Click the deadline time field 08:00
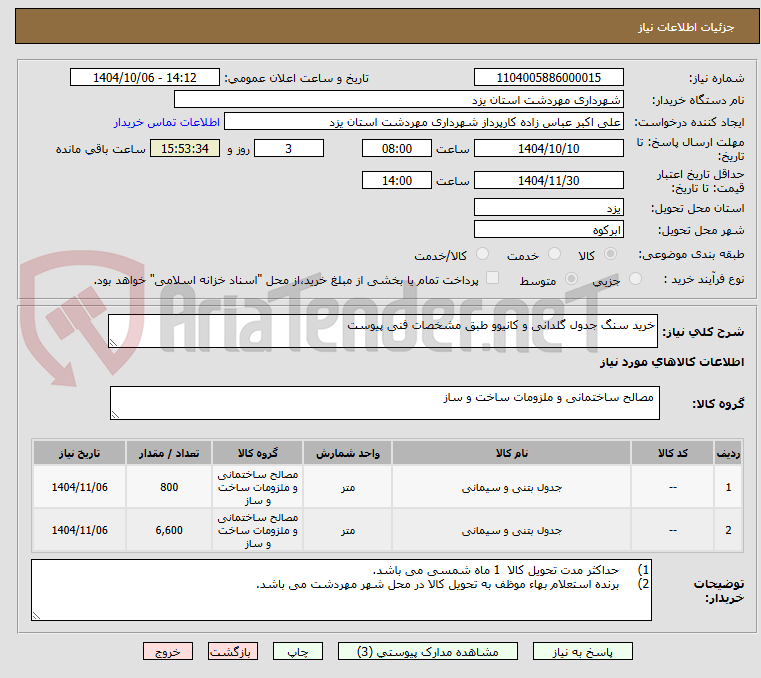This screenshot has height=678, width=761. 397,149
